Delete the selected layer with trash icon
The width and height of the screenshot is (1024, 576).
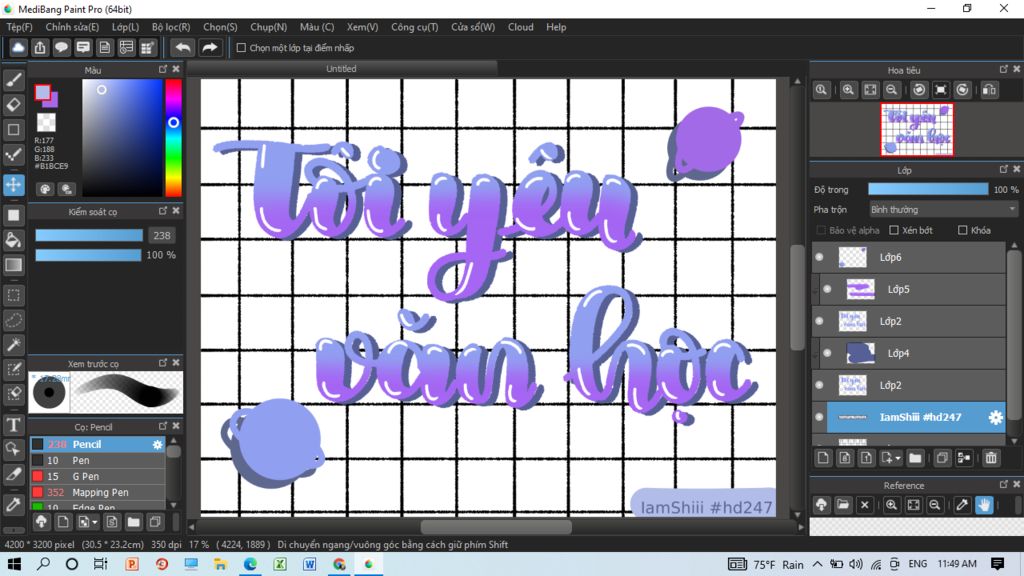coord(991,458)
